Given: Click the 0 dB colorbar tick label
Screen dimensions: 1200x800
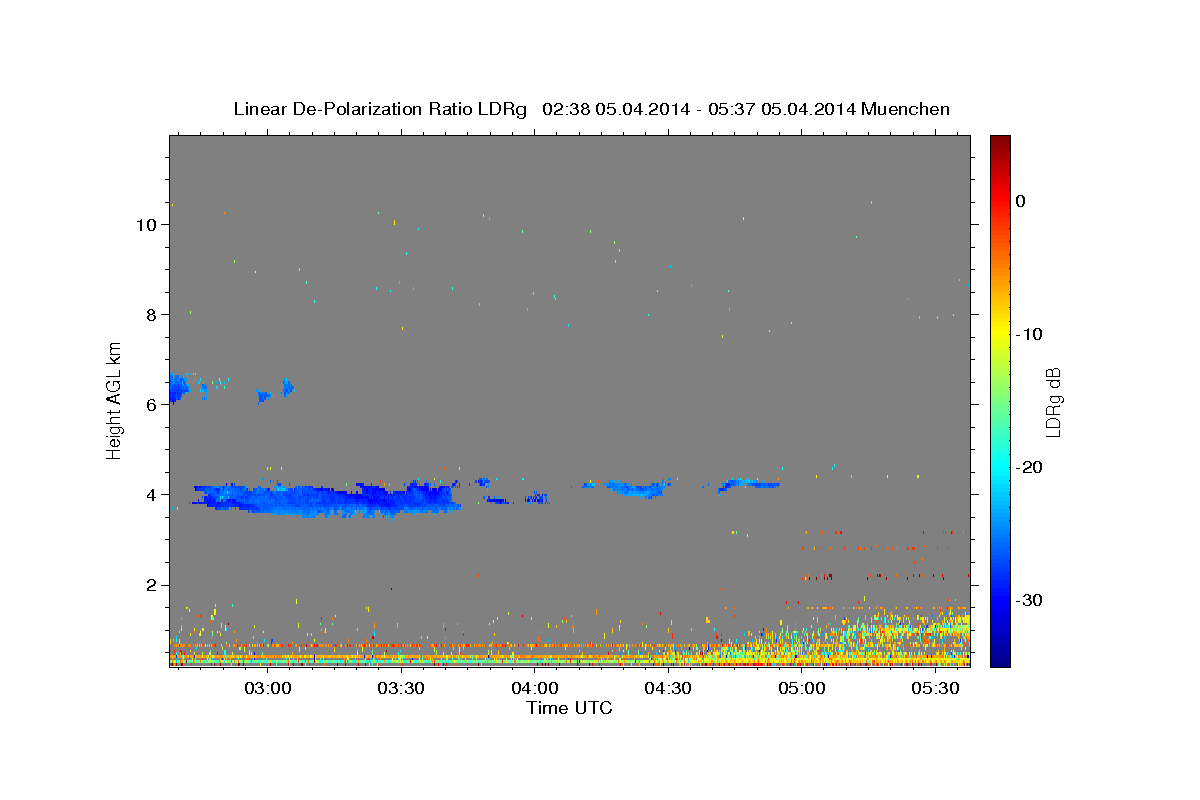Looking at the screenshot, I should [1021, 201].
